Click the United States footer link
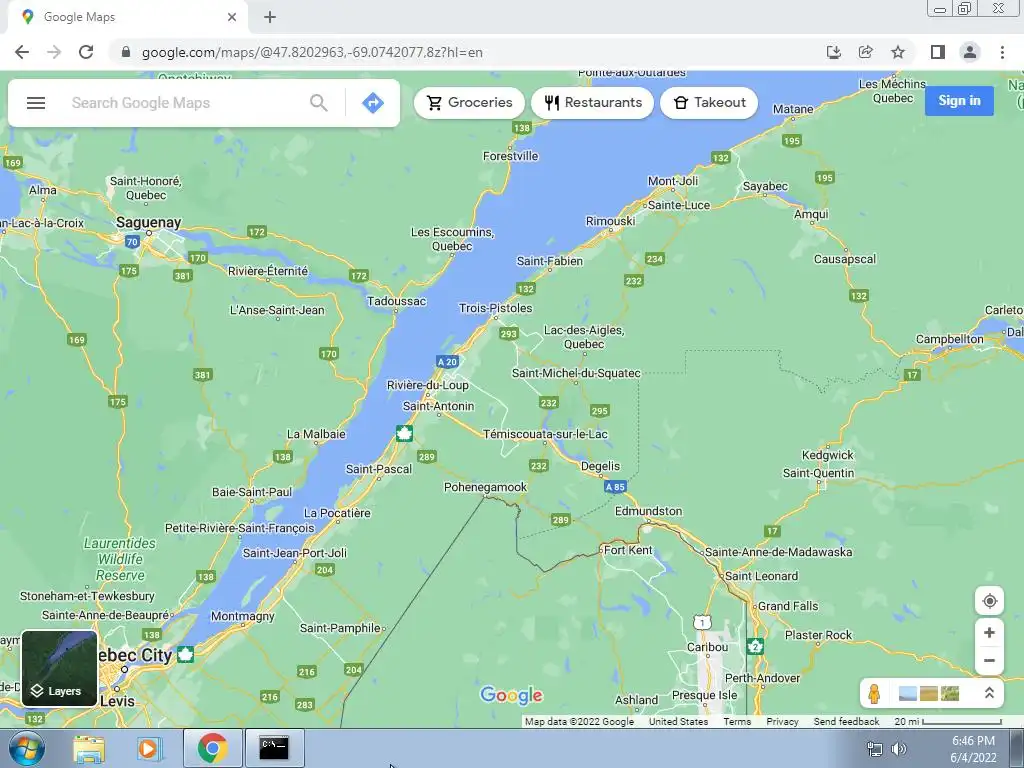Image resolution: width=1024 pixels, height=768 pixels. pos(679,722)
